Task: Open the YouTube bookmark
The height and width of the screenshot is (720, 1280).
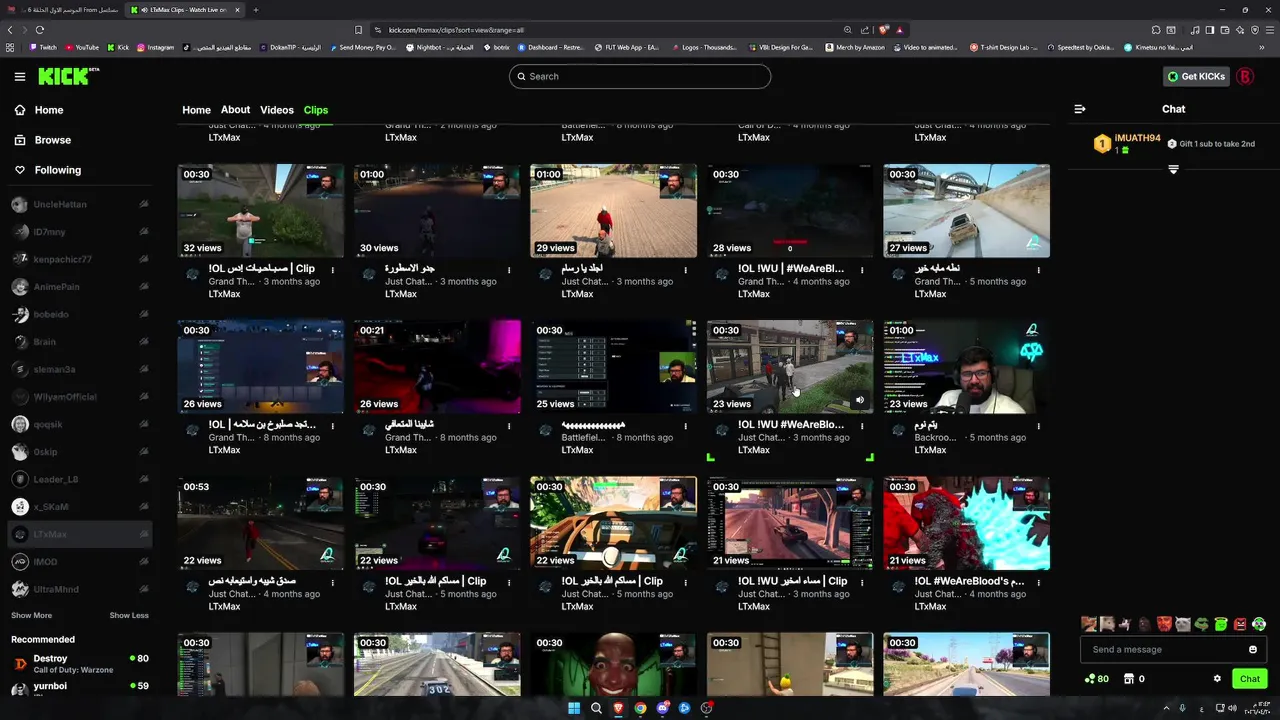Action: click(82, 47)
